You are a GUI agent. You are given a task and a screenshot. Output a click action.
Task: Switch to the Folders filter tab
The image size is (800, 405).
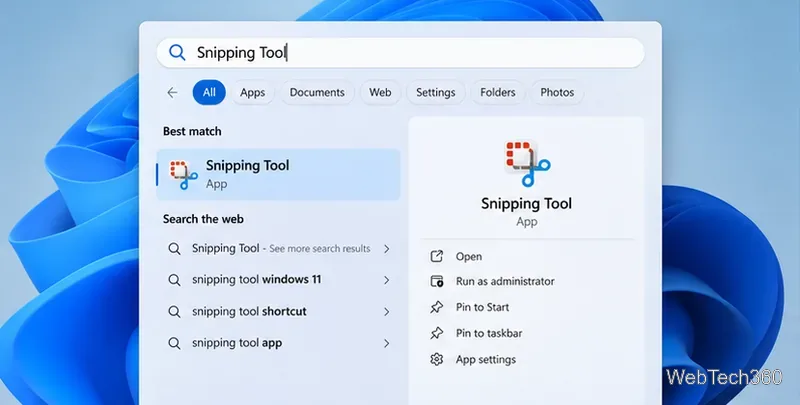pyautogui.click(x=497, y=92)
